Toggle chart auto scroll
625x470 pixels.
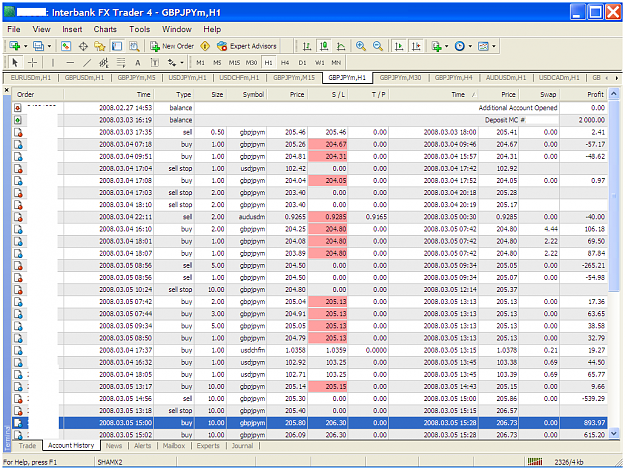pyautogui.click(x=399, y=46)
